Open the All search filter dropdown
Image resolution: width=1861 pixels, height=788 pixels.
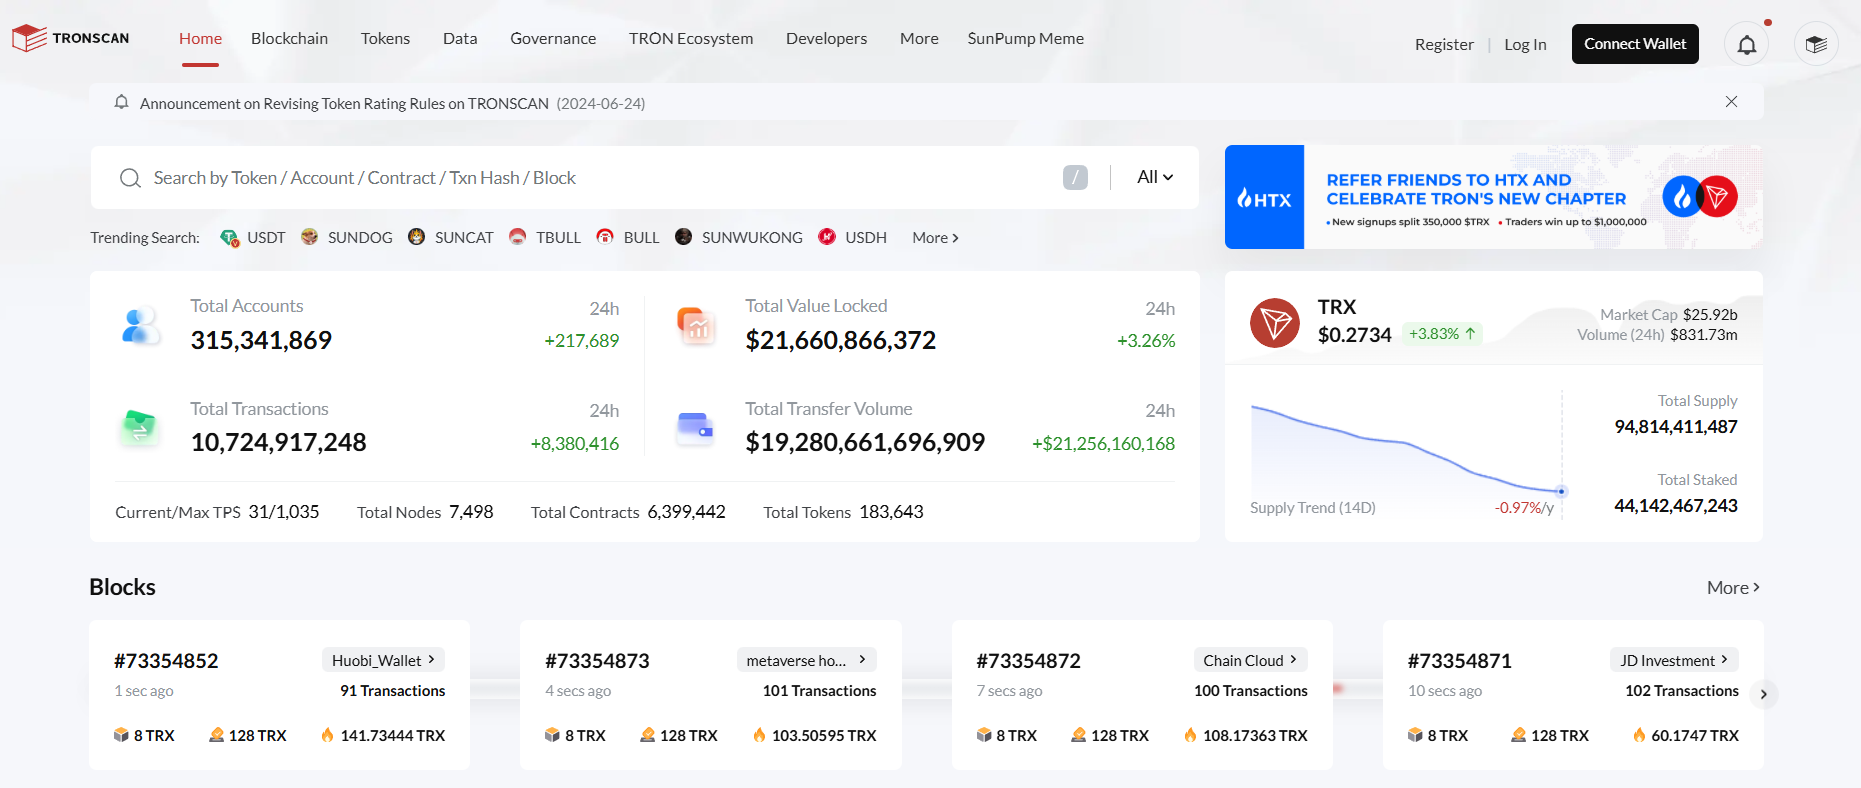coord(1155,177)
